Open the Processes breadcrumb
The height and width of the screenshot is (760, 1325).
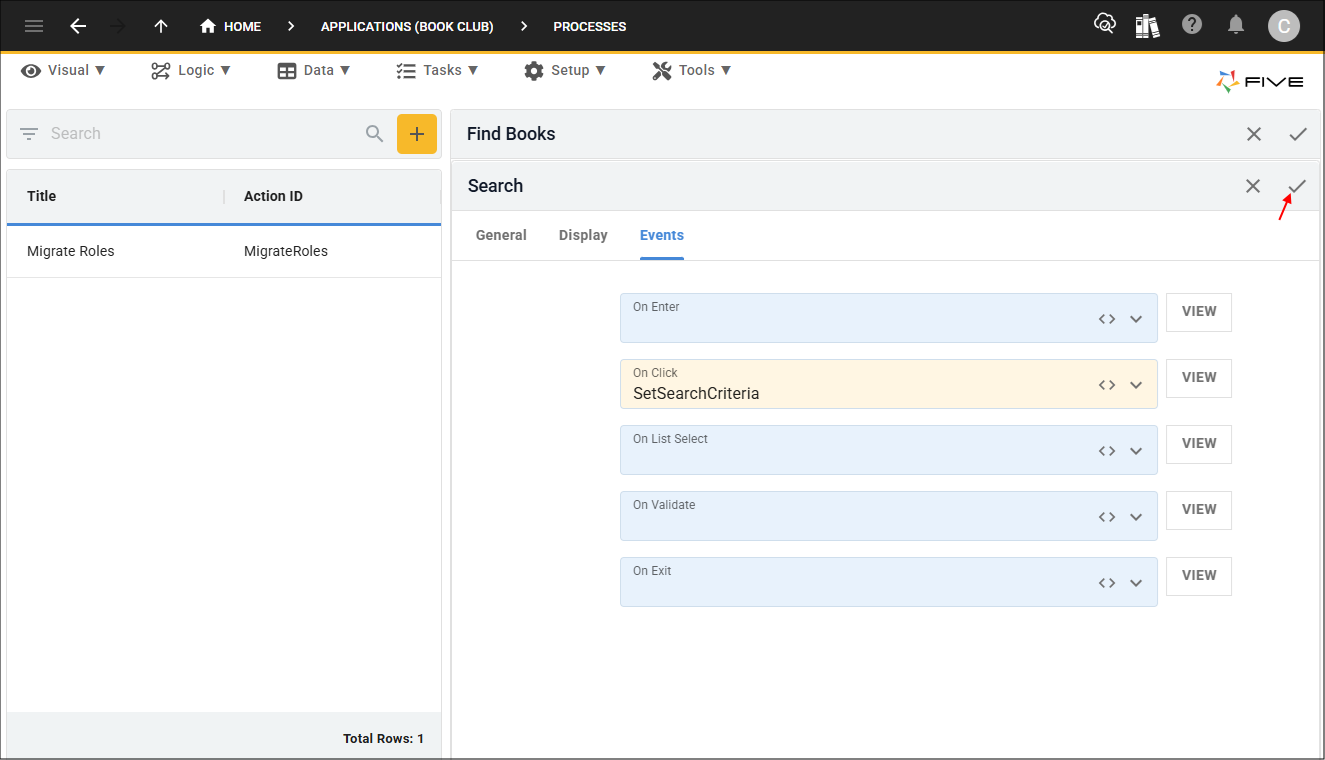pos(590,27)
